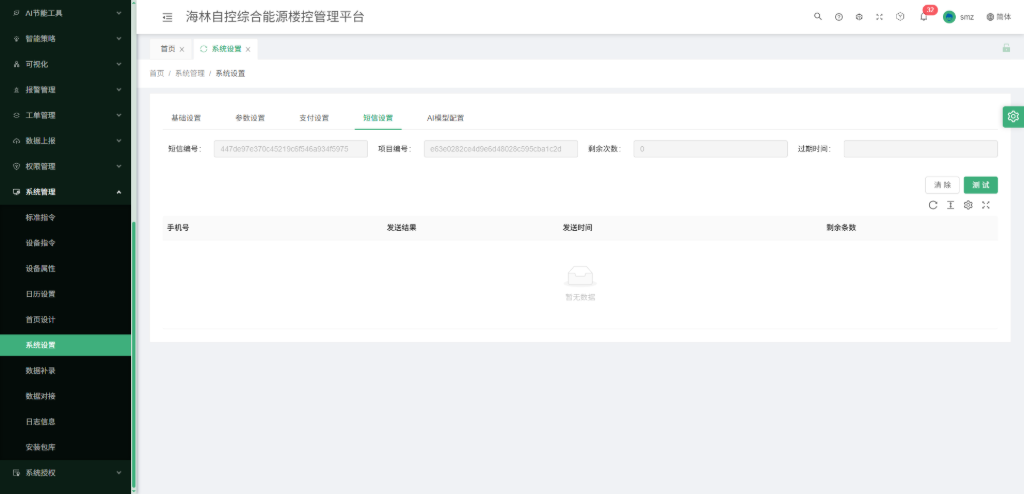Screen dimensions: 1024x494
Task: Open 日历设置 in the sidebar
Action: coord(40,294)
